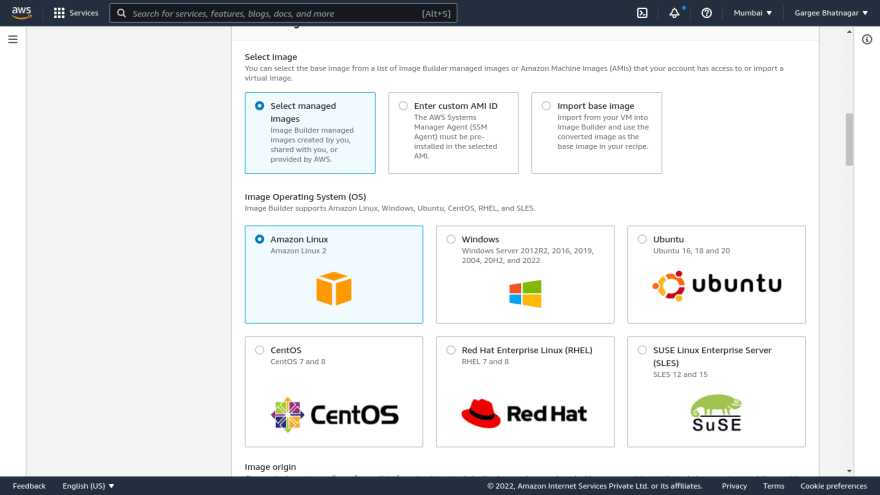Image resolution: width=880 pixels, height=495 pixels.
Task: Select Amazon Linux as the OS
Action: coord(259,239)
